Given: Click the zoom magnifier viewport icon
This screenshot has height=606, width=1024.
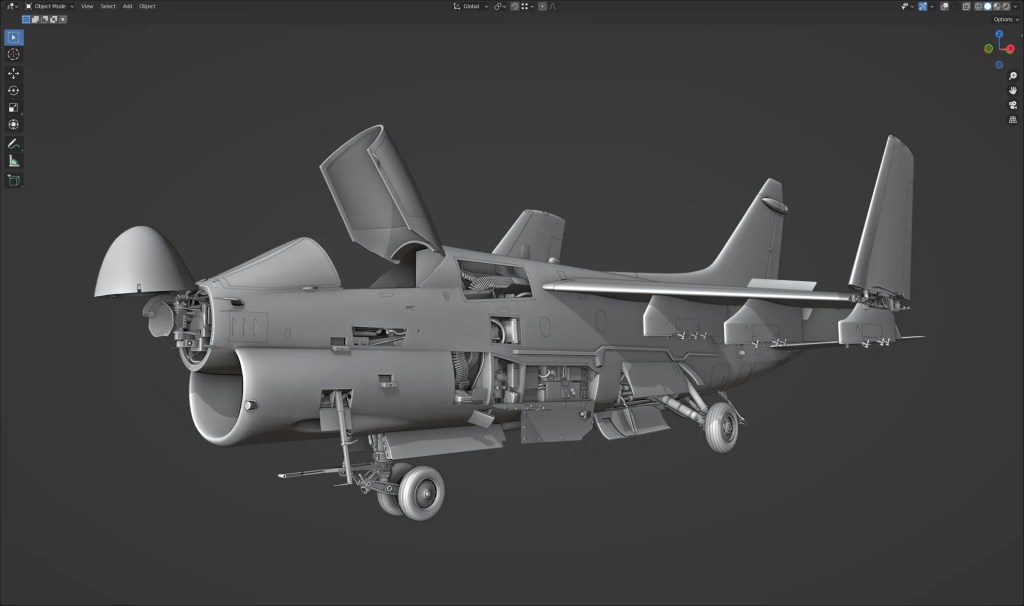Looking at the screenshot, I should 1013,76.
